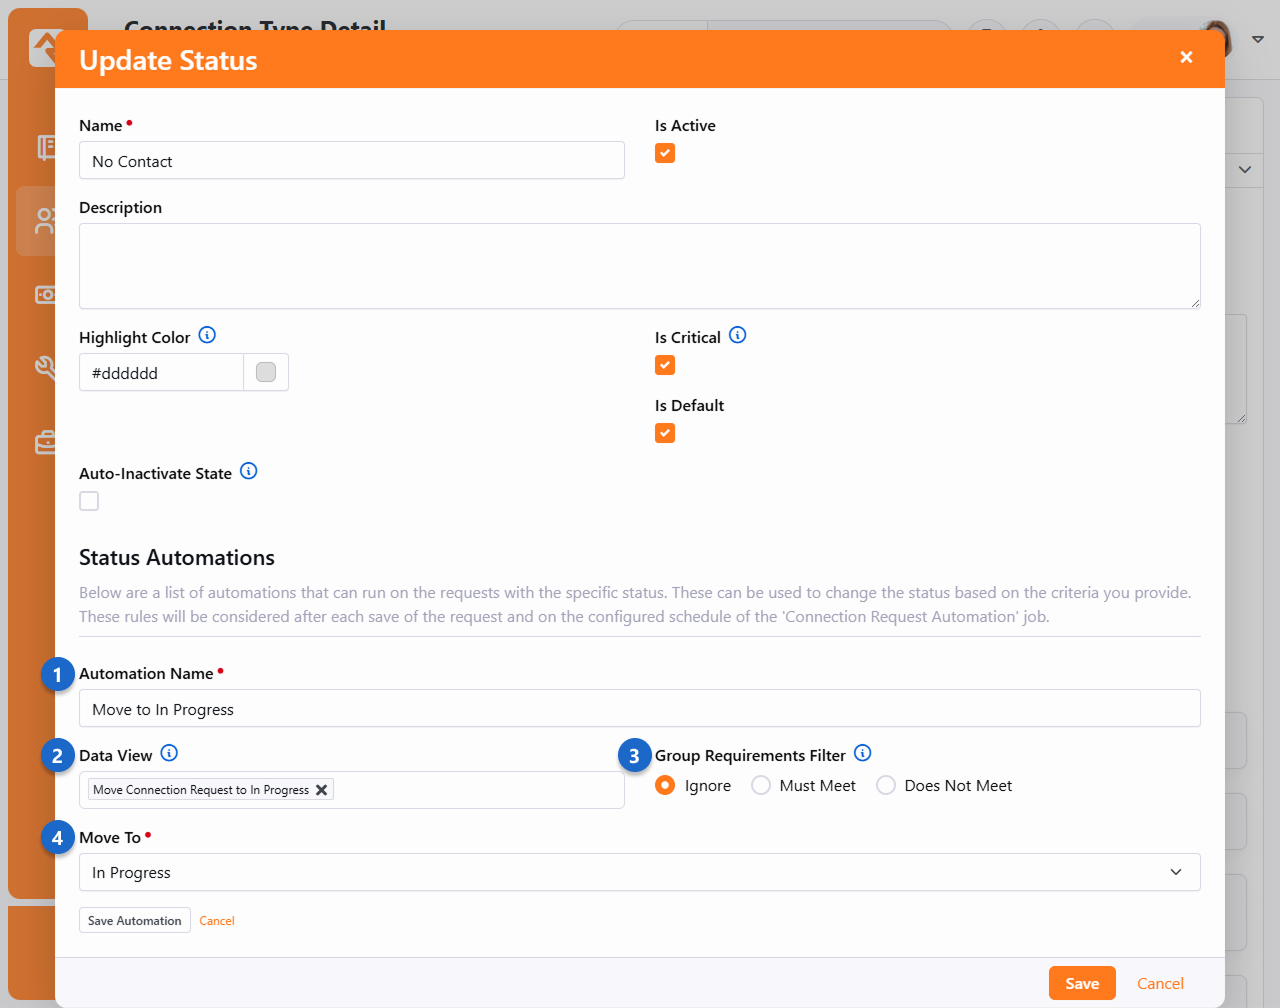Uncheck the Is Critical checkbox
Image resolution: width=1280 pixels, height=1008 pixels.
pos(665,365)
